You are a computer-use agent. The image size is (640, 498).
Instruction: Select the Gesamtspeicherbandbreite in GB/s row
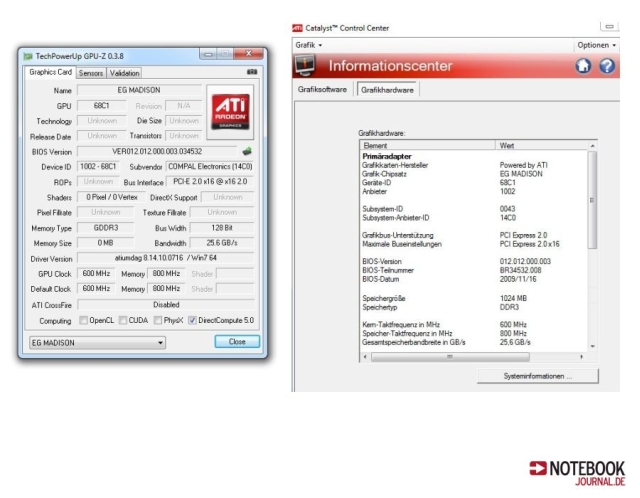pyautogui.click(x=473, y=342)
